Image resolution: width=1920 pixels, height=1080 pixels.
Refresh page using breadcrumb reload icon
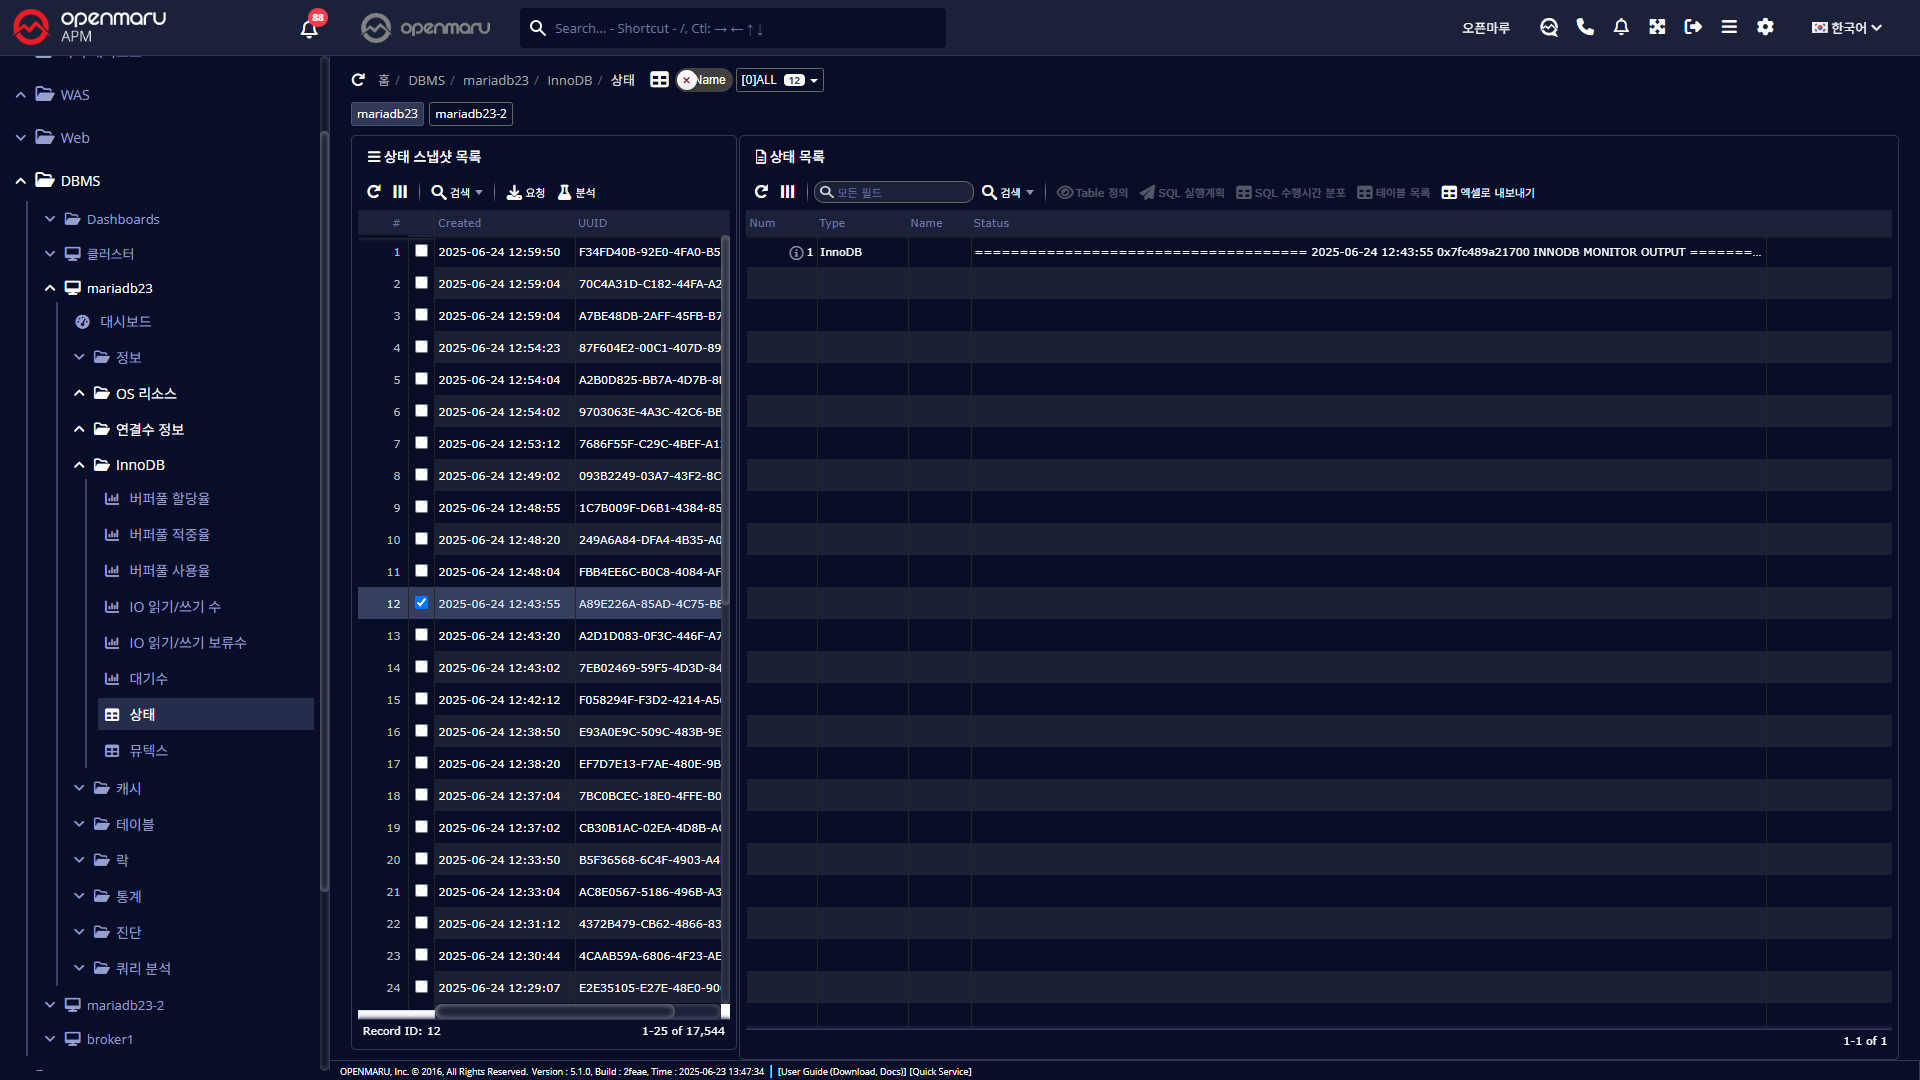[x=358, y=80]
